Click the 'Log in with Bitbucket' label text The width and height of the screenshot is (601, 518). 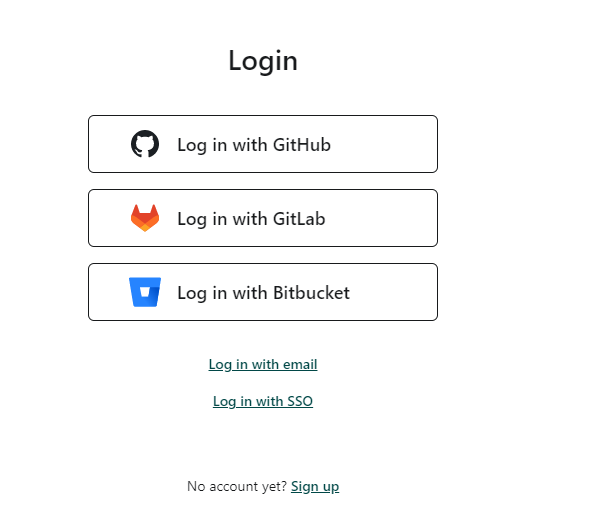263,293
